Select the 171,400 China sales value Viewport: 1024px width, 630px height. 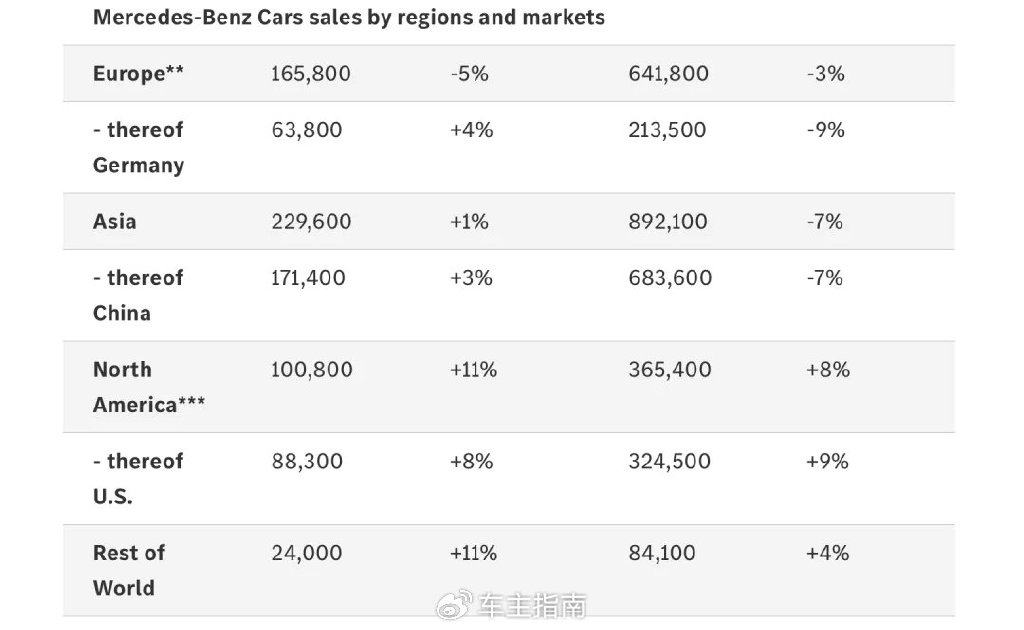(x=308, y=277)
